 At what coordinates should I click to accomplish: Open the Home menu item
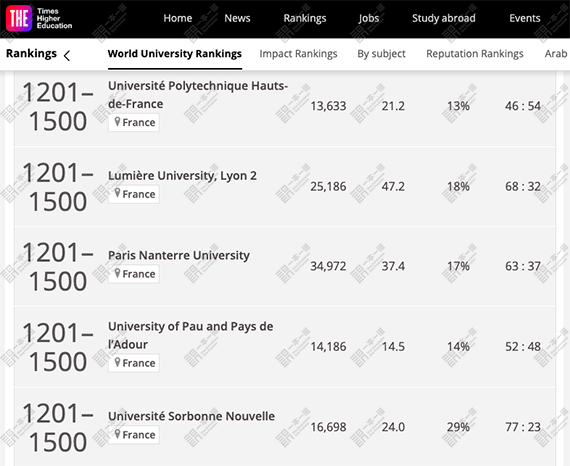[177, 18]
